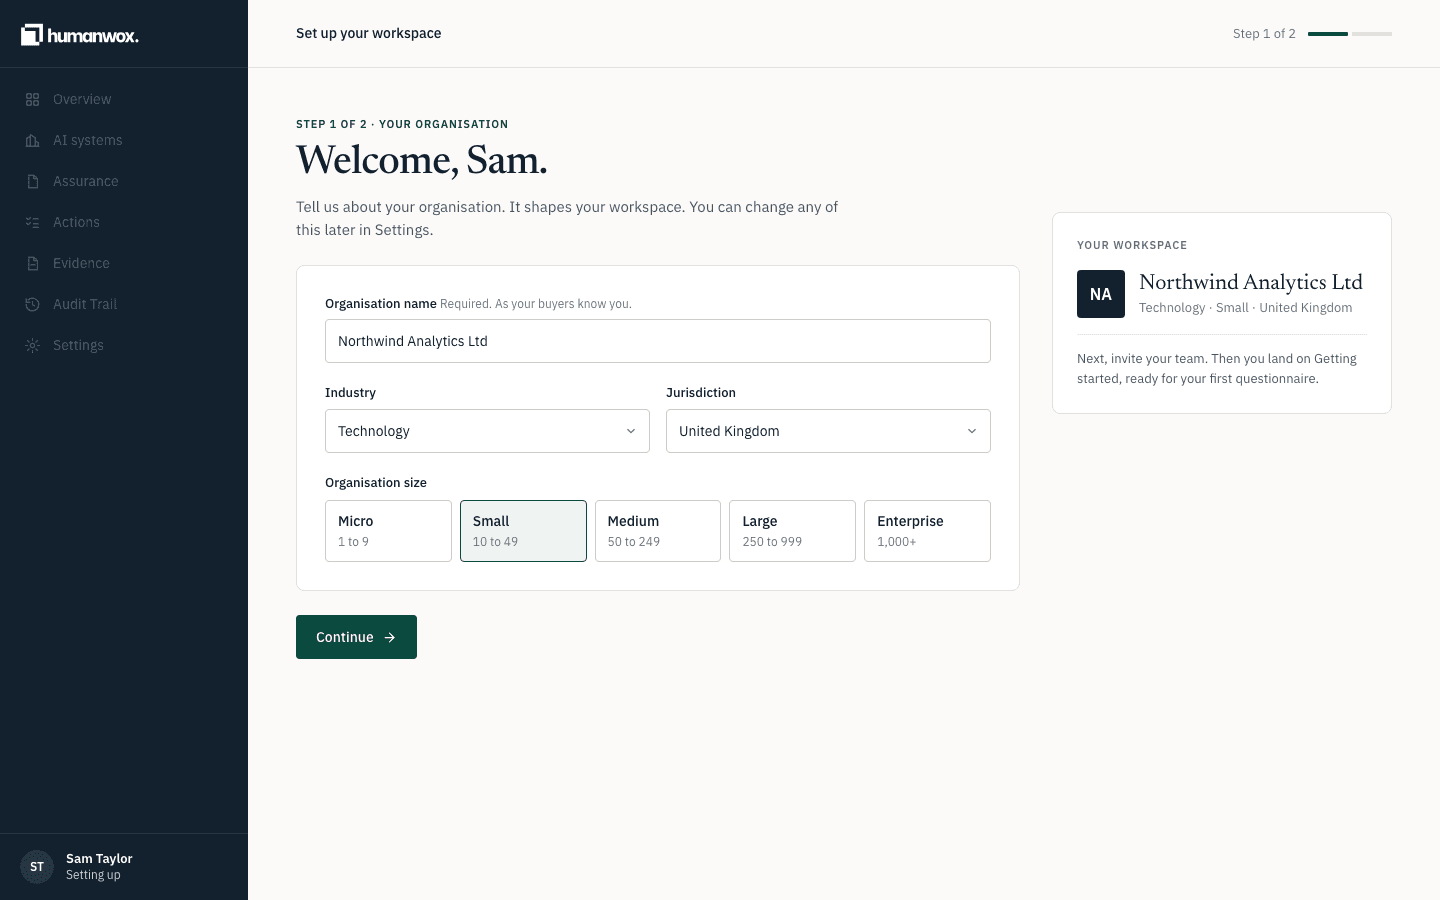
Task: Click the 'Organisation name' field label
Action: pos(381,303)
